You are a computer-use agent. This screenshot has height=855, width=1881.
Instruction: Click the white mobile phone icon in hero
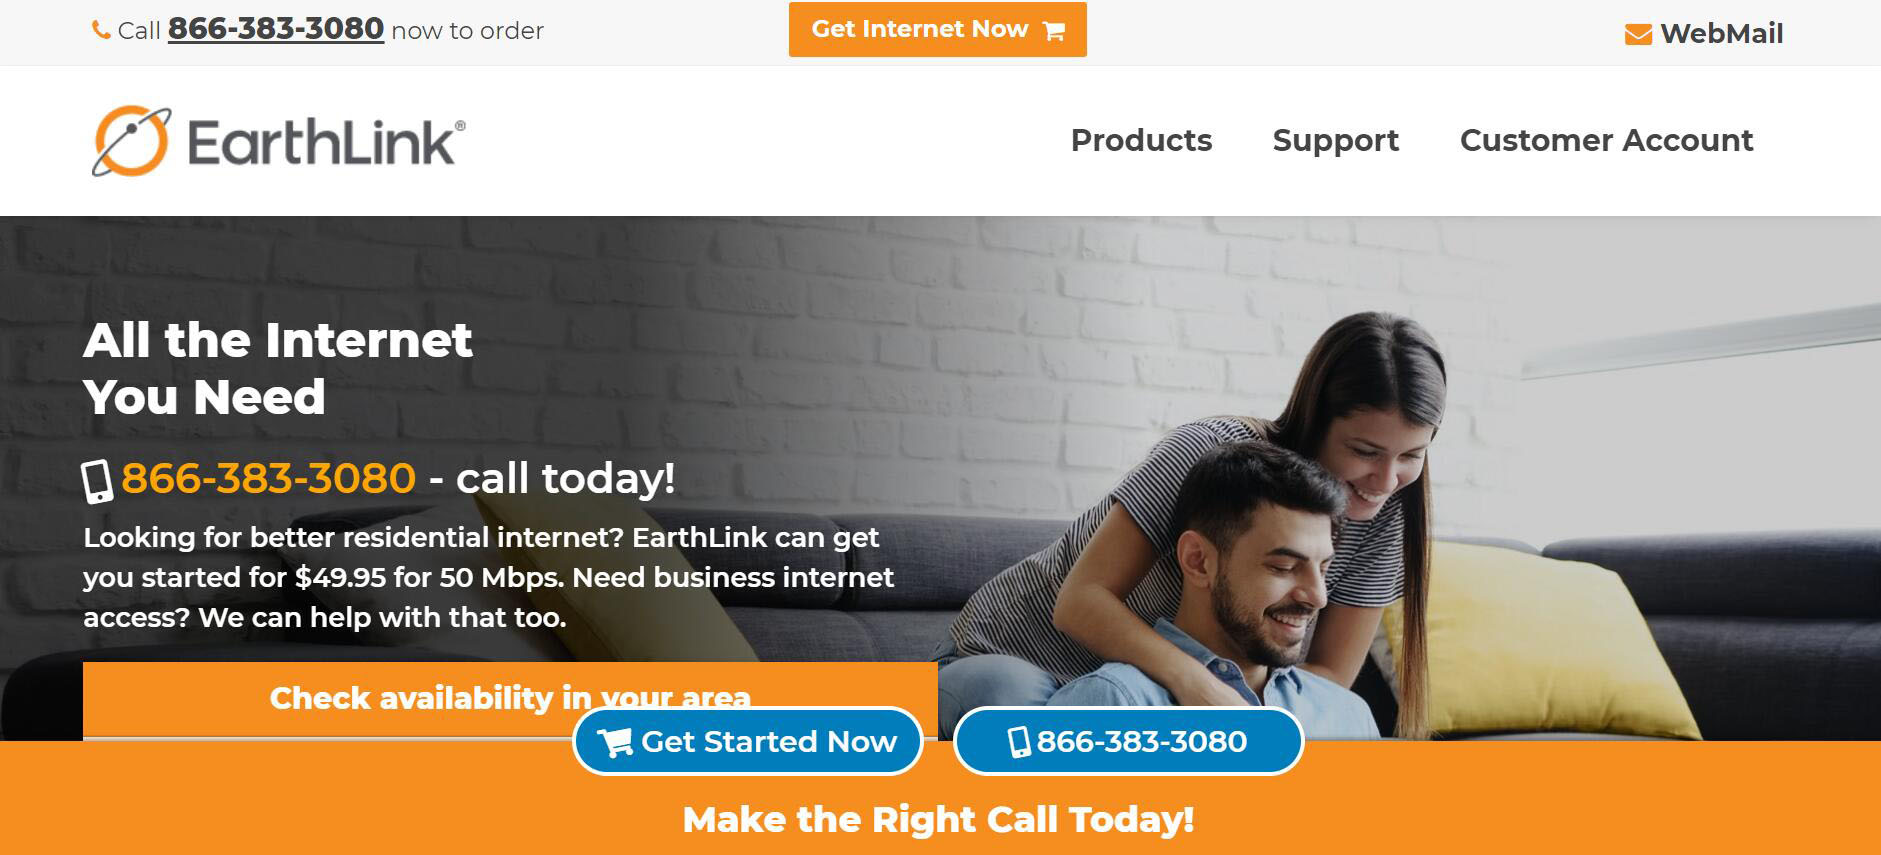click(x=97, y=481)
